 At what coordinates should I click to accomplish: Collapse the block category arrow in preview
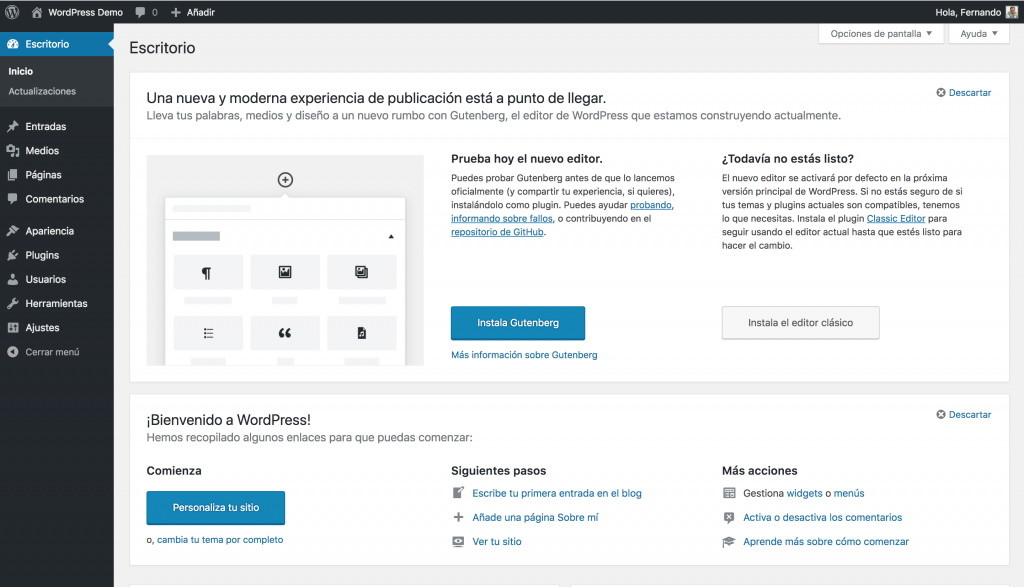[x=391, y=236]
